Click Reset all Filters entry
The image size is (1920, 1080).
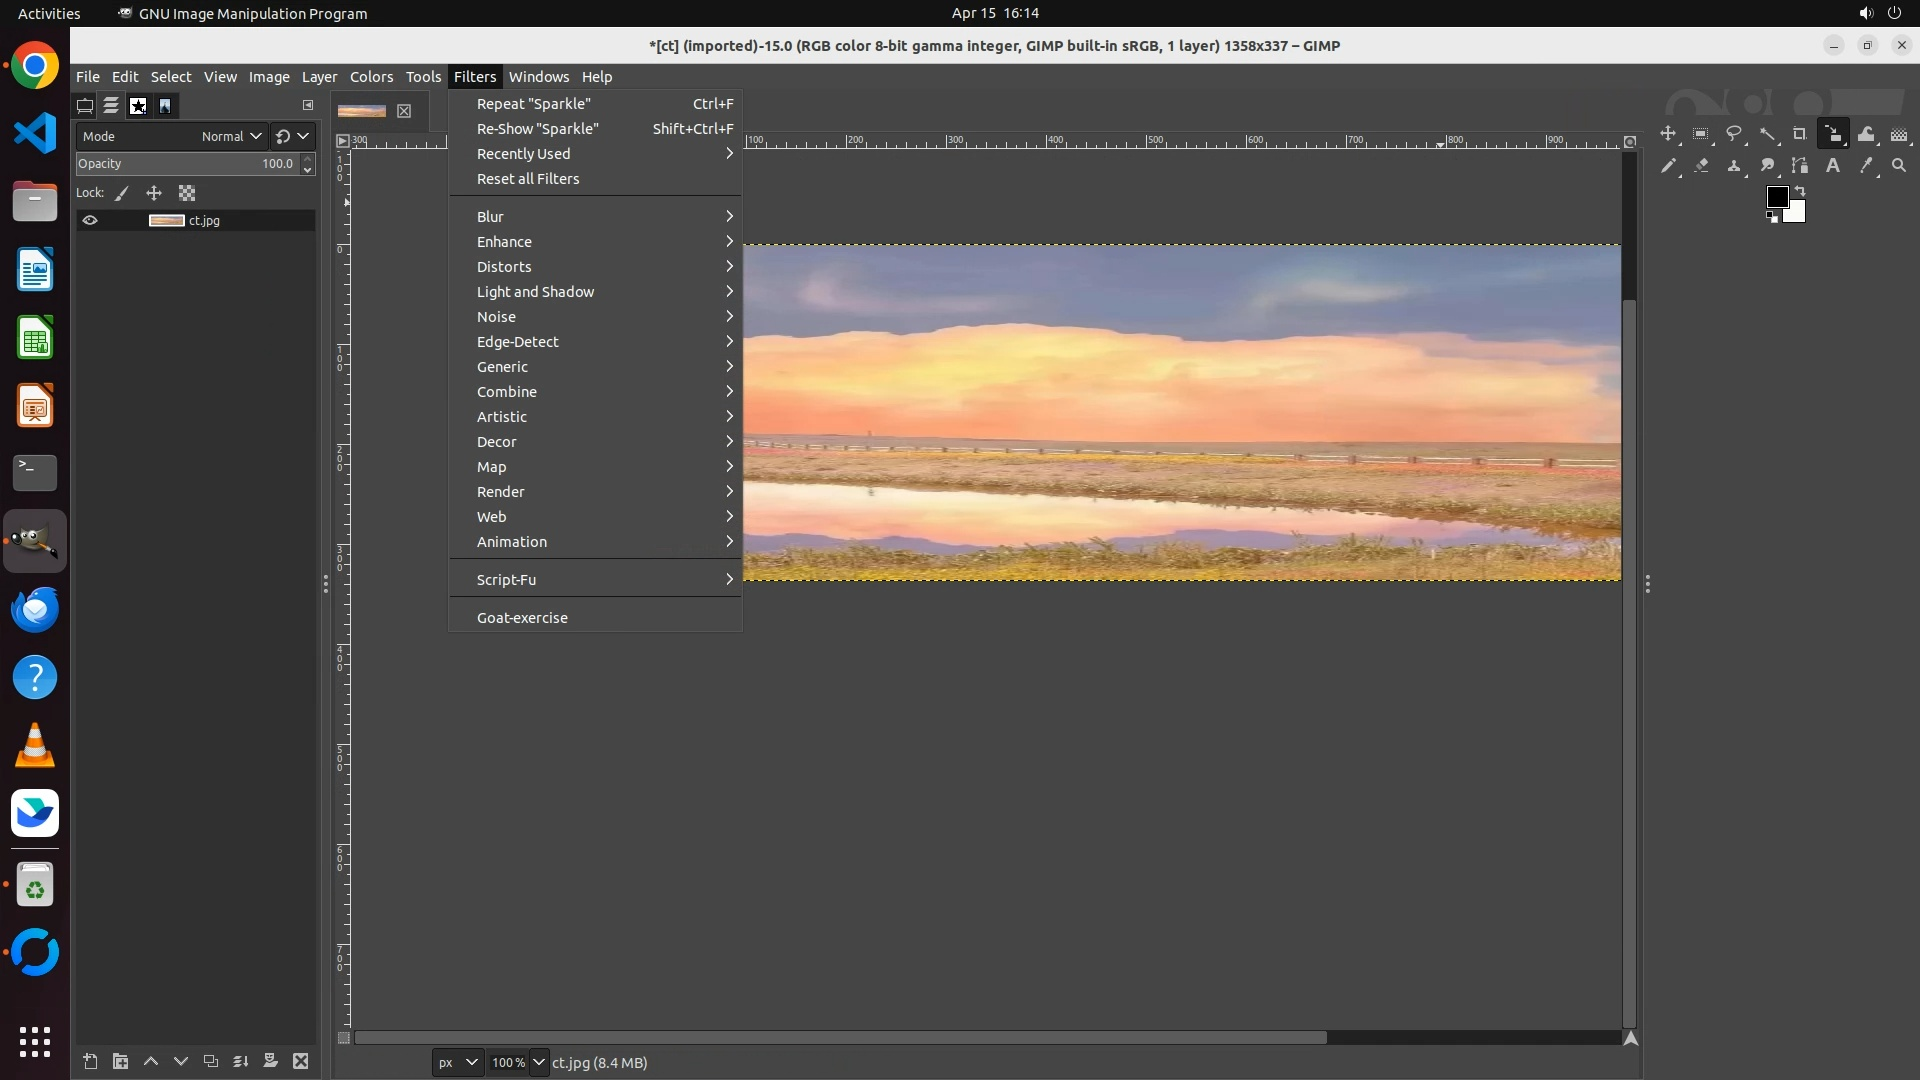(x=528, y=179)
